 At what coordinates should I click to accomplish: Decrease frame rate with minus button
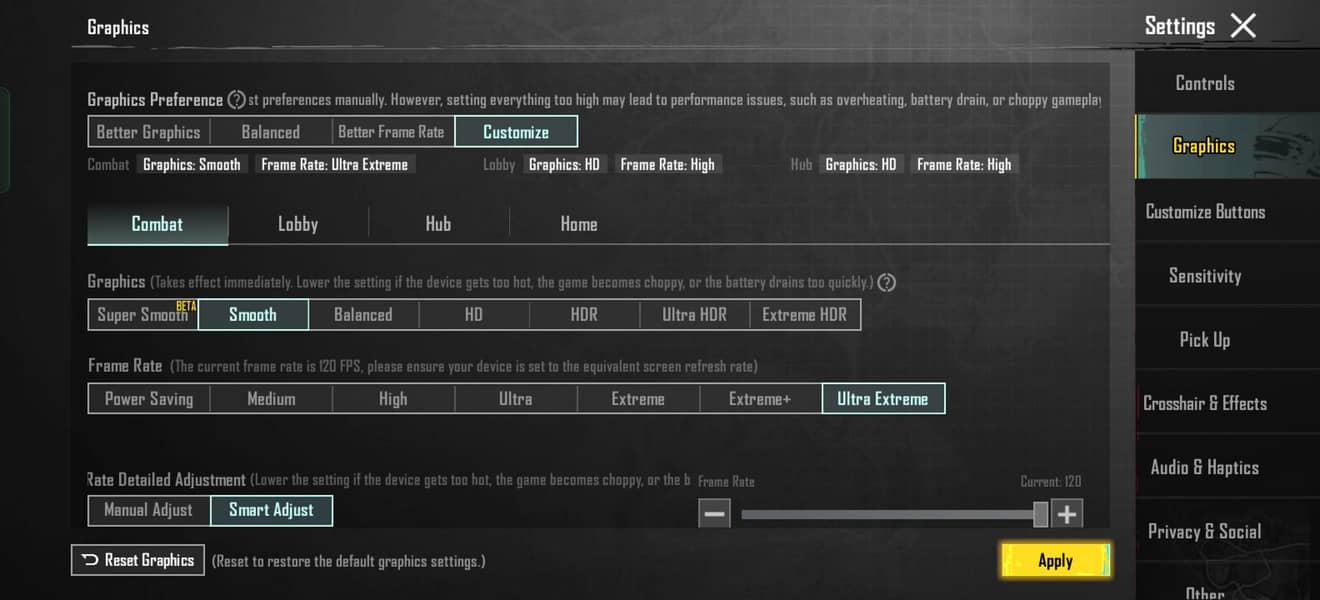click(714, 514)
